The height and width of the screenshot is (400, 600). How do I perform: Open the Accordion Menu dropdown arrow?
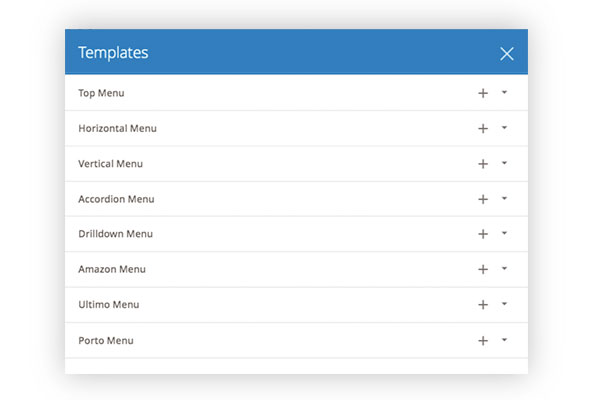(x=505, y=198)
